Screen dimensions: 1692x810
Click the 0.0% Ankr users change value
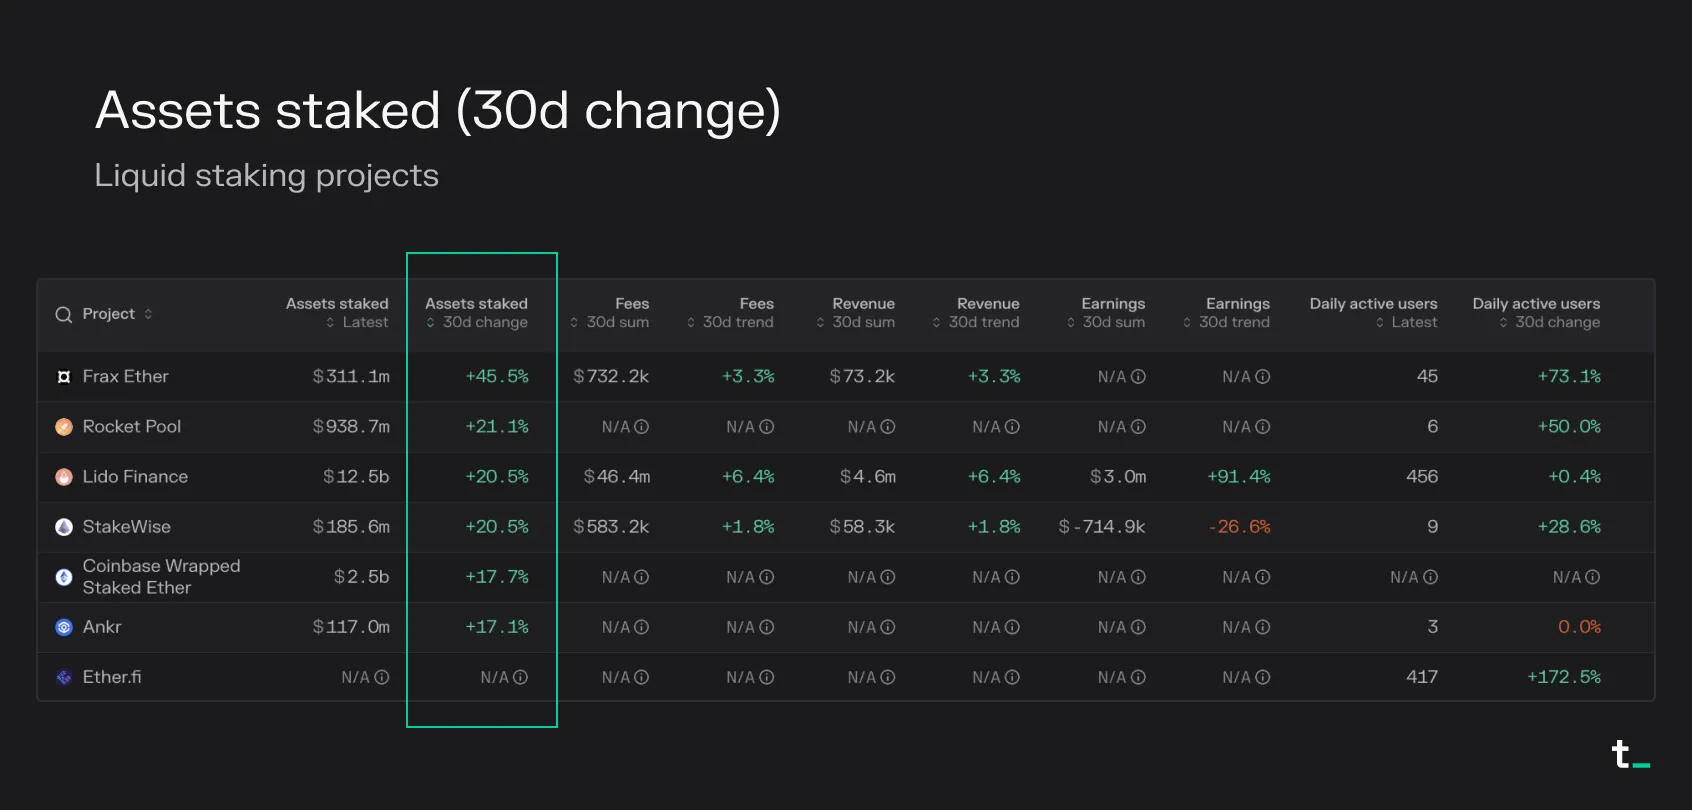(x=1579, y=627)
